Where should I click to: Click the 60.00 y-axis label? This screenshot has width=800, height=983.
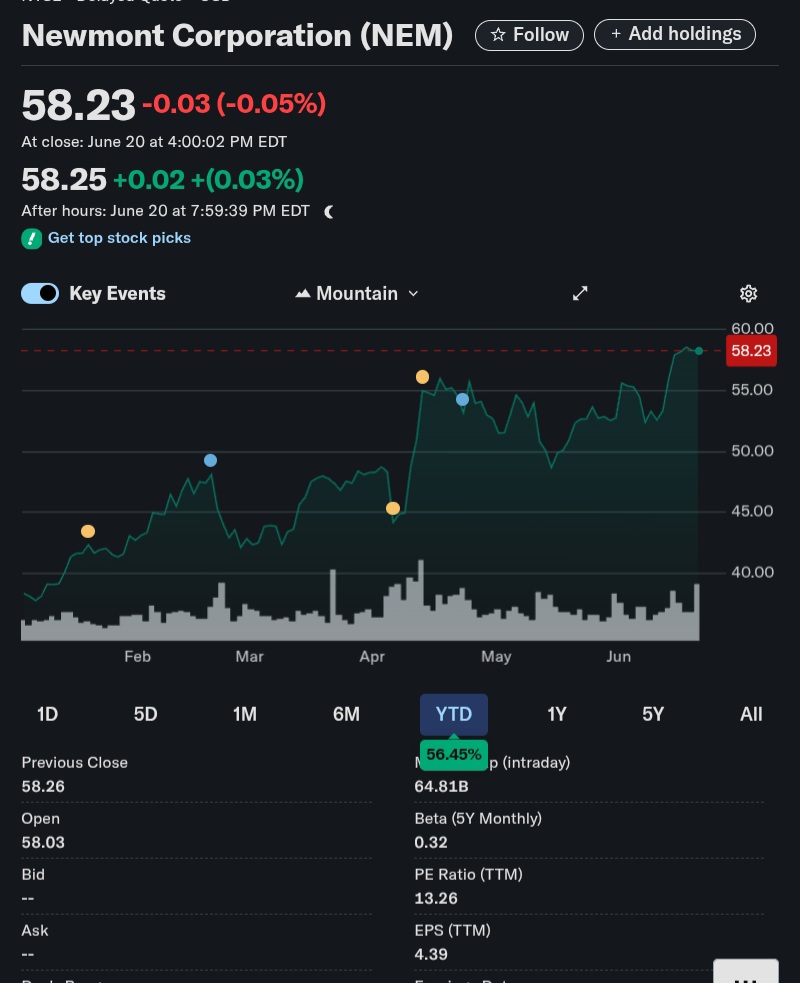coord(752,329)
